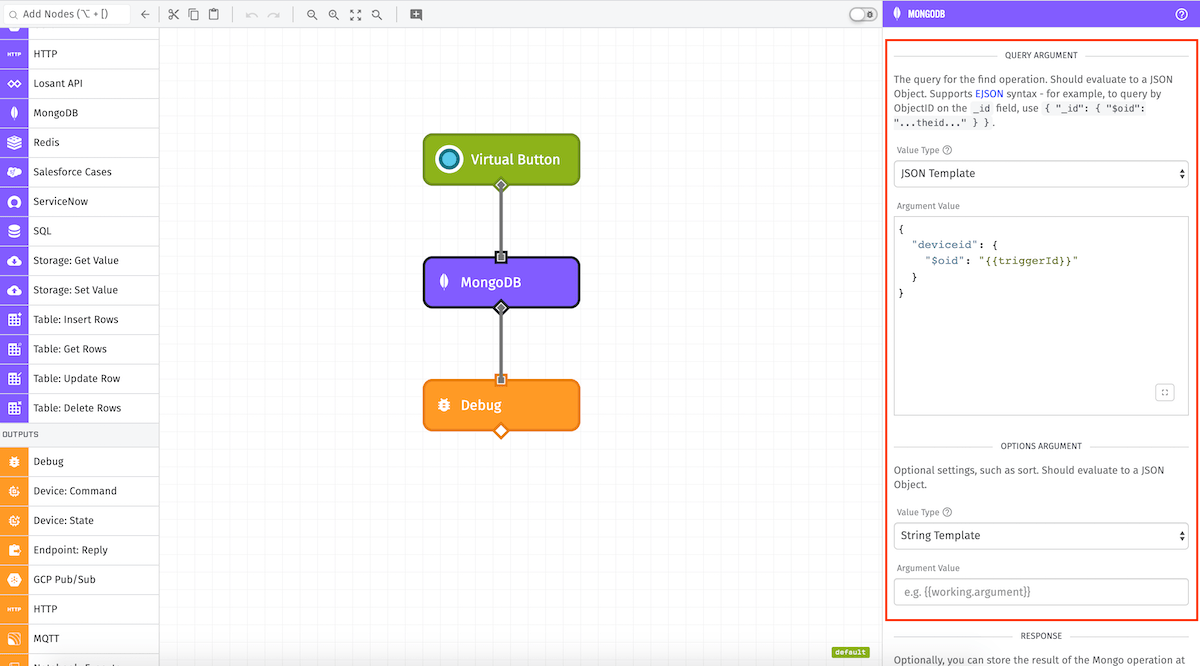Open Query Argument Value Type dropdown (JSON Template)
The width and height of the screenshot is (1200, 666).
click(1041, 173)
